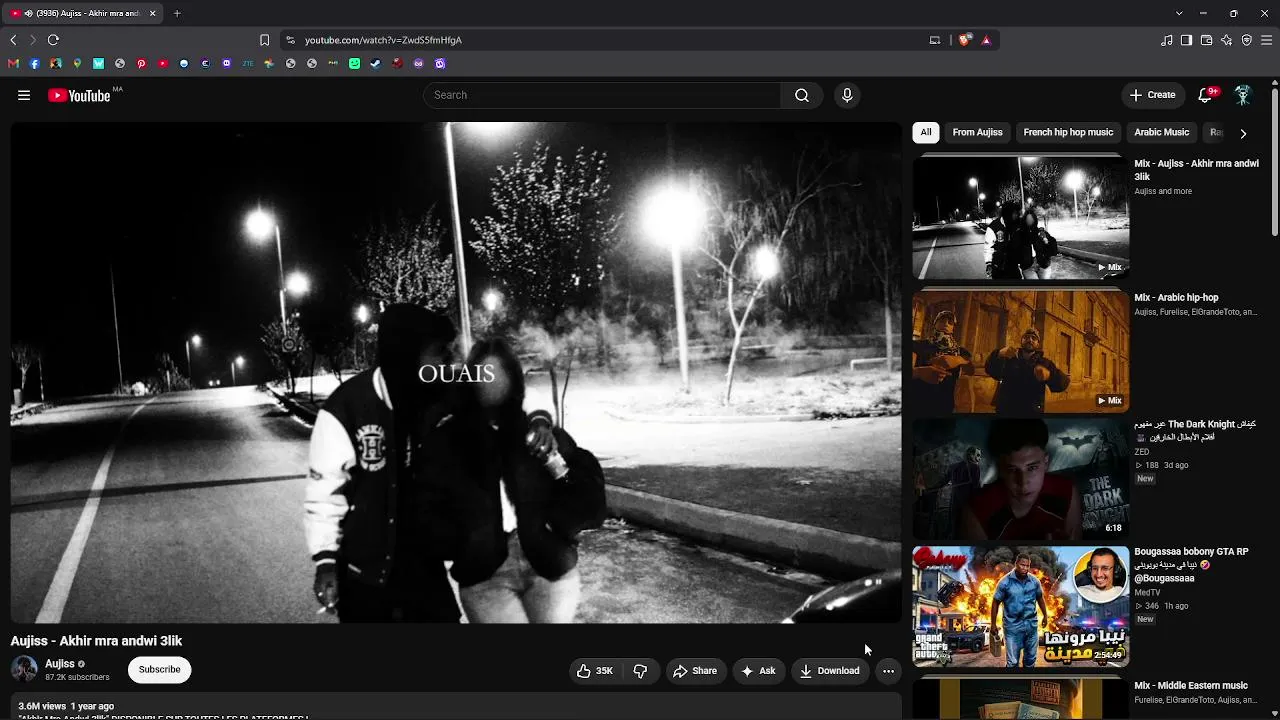Open the tab search dropdown chevron
Screen dimensions: 1280x720
(1179, 13)
